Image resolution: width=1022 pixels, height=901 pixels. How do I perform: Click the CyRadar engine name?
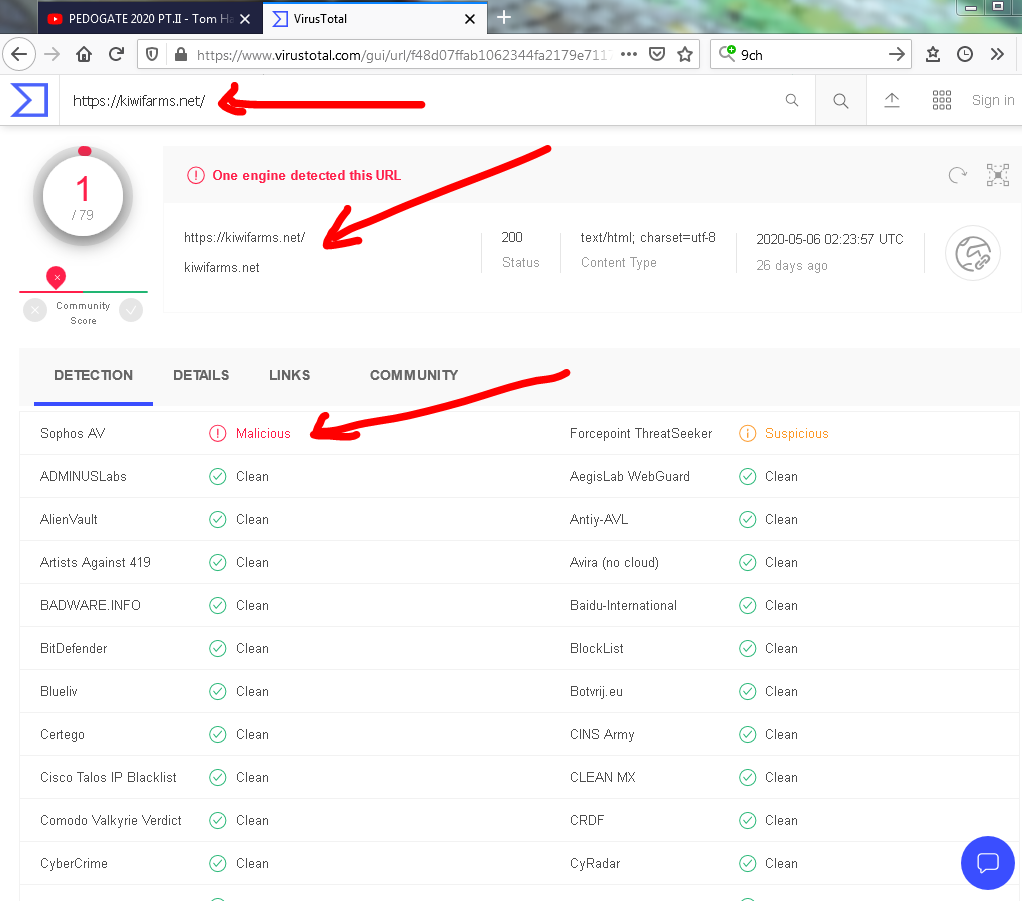(595, 864)
